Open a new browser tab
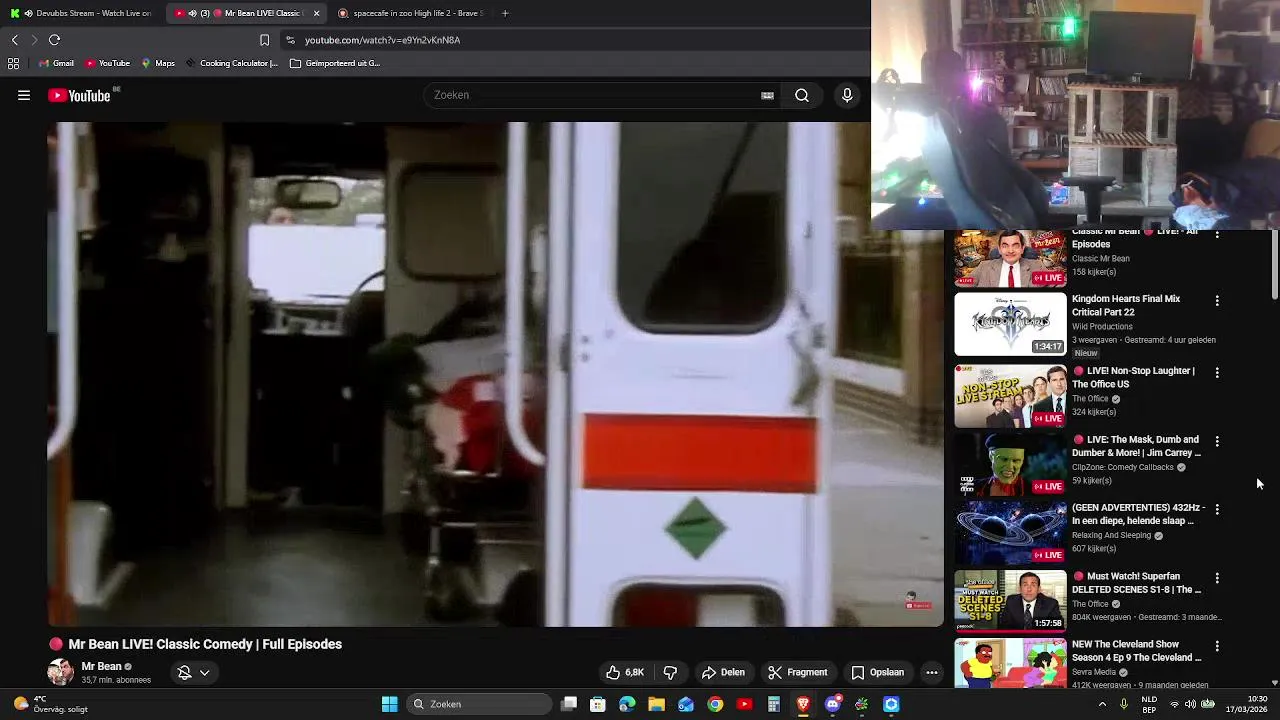This screenshot has width=1280, height=720. click(505, 13)
